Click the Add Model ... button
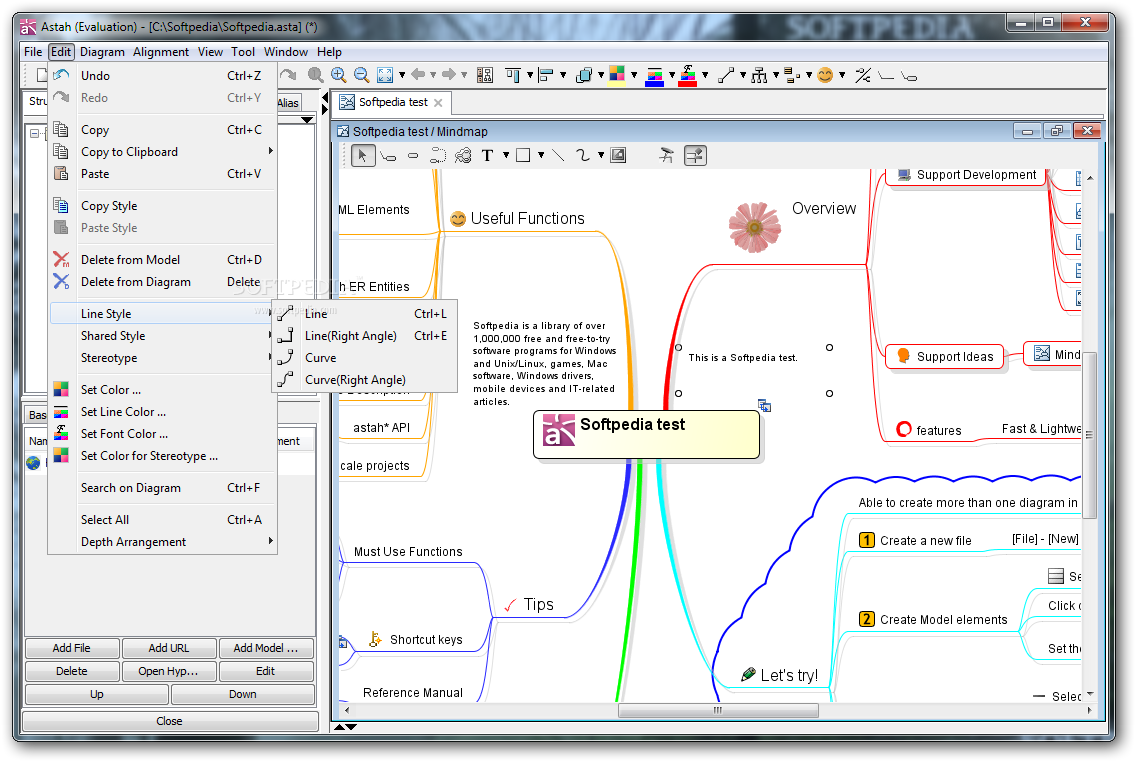This screenshot has height=762, width=1136. [266, 648]
